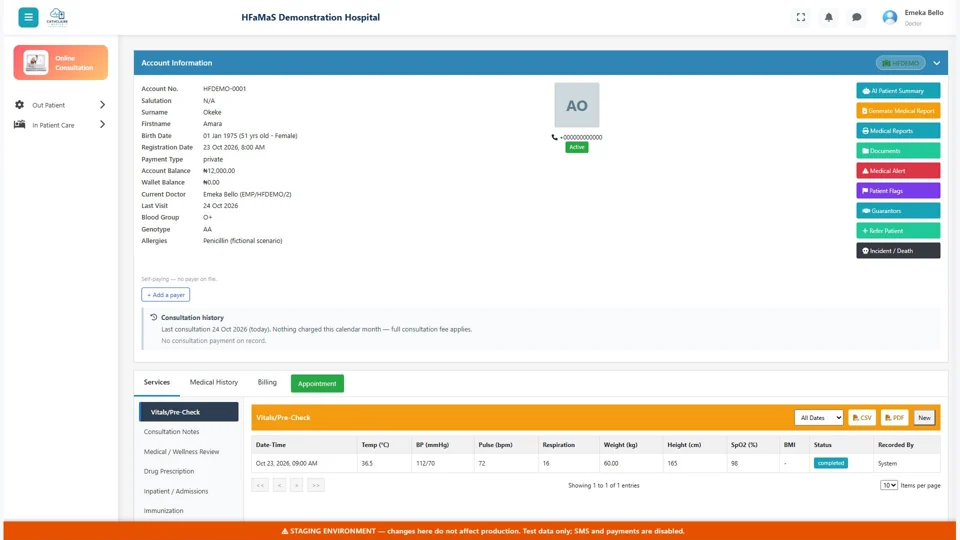This screenshot has width=960, height=540.
Task: Click the In Patient Care bed icon
Action: click(x=20, y=125)
